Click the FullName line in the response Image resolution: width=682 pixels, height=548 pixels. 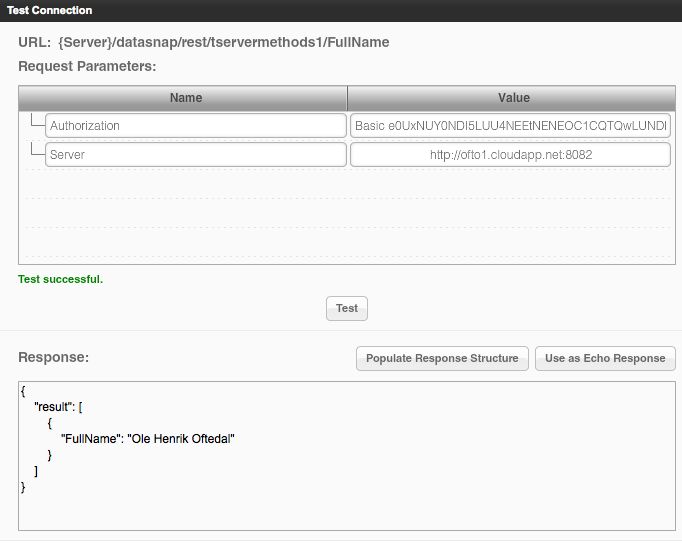147,439
